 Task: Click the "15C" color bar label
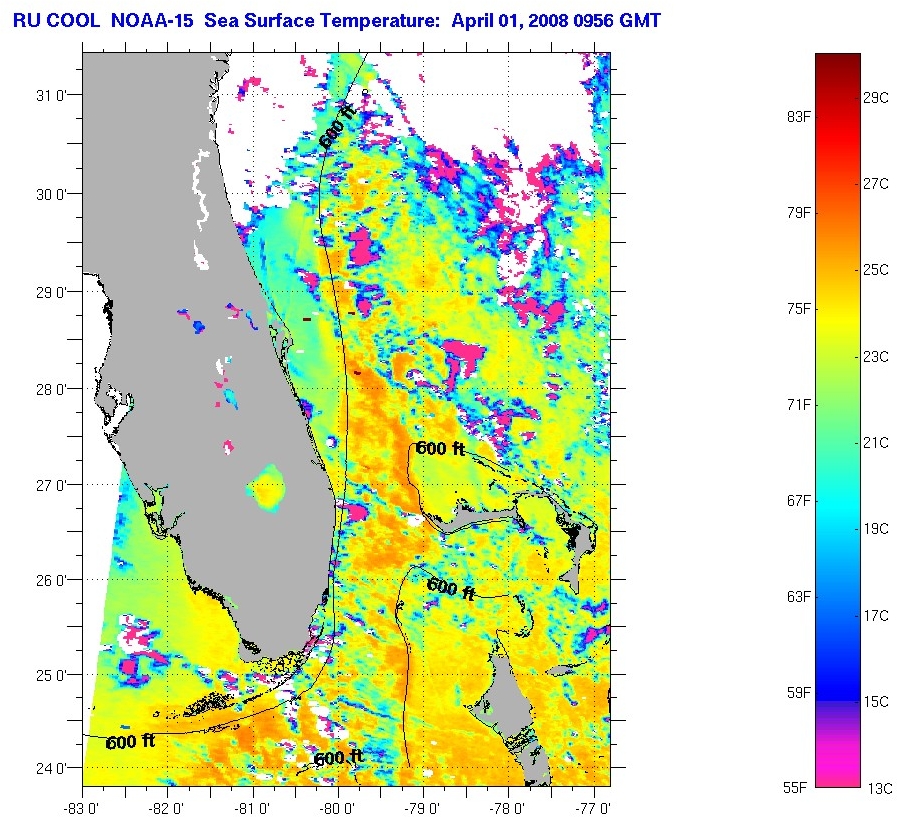[876, 701]
